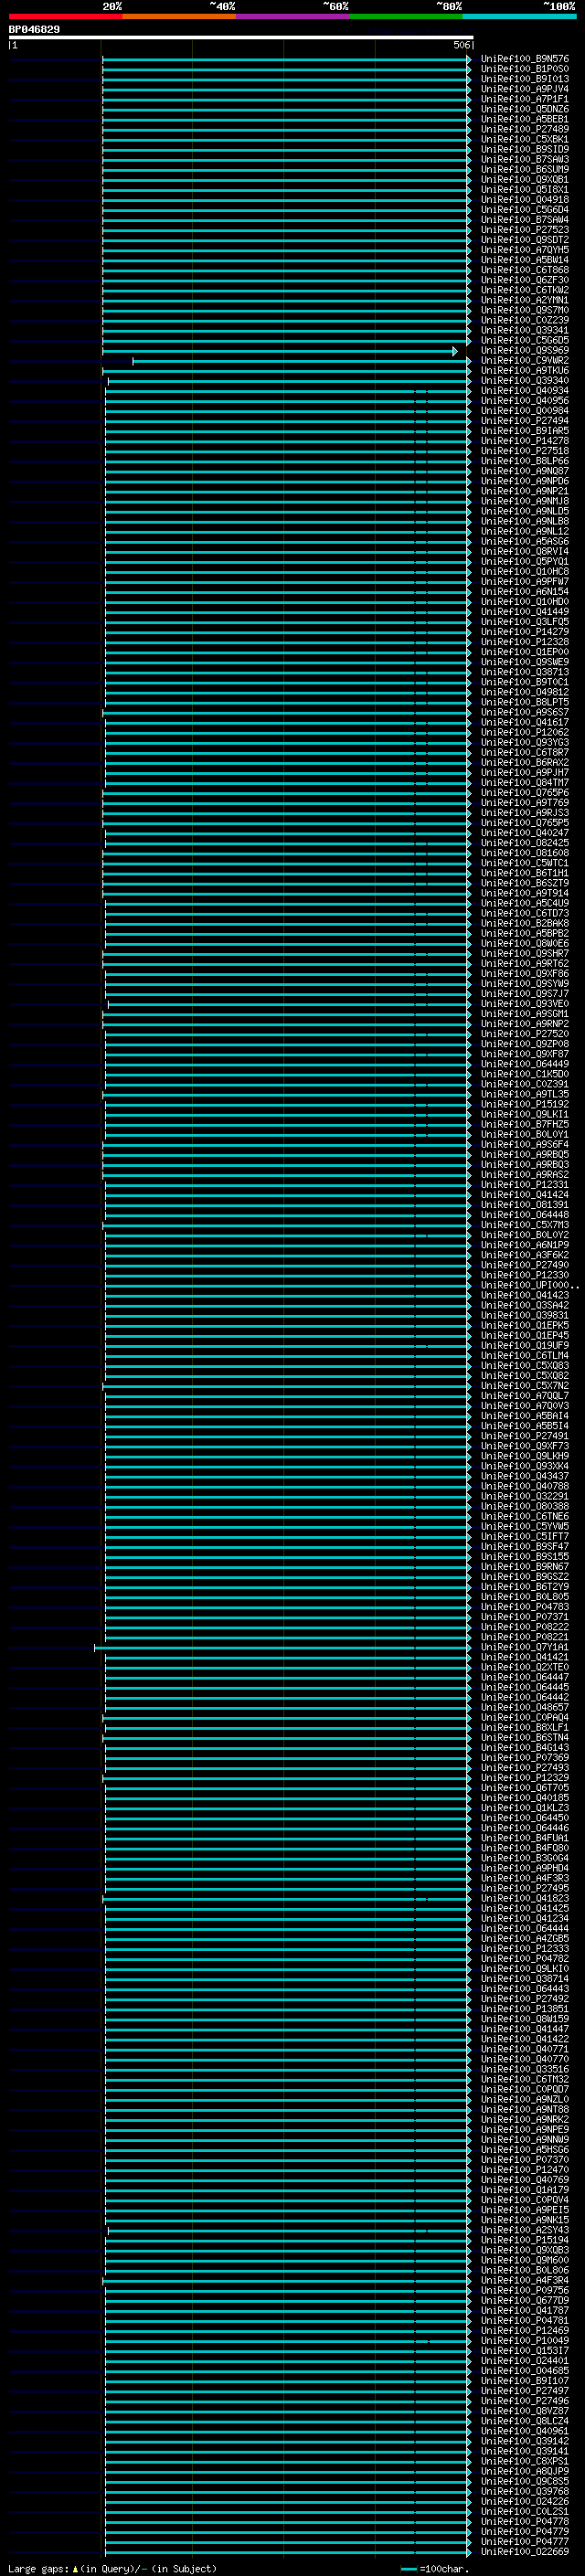Click hit label UniRef100_Q7Y1A1
Viewport: 585px width, 2576px height.
click(525, 1647)
